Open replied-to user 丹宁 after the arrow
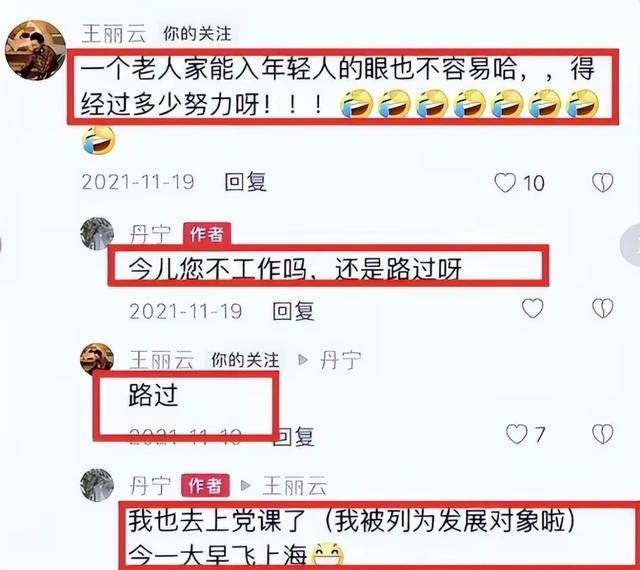This screenshot has width=640, height=570. tap(340, 360)
